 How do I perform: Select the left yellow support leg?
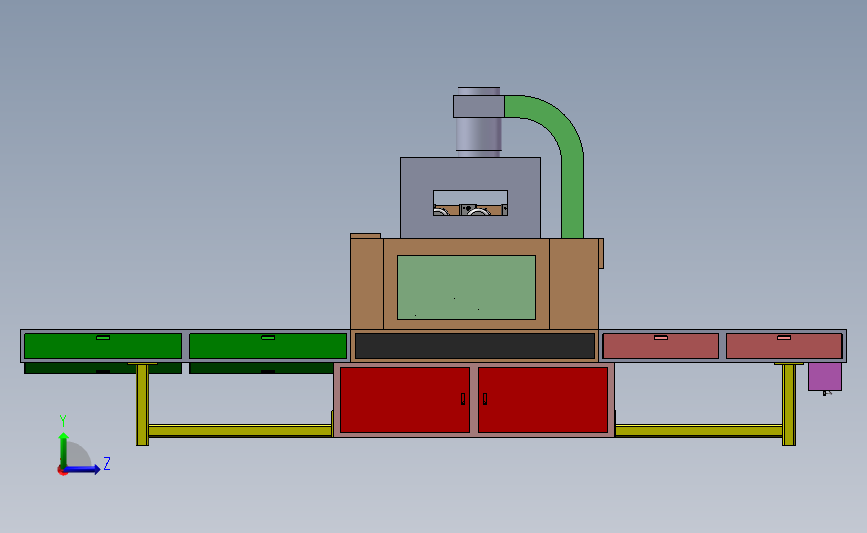pyautogui.click(x=142, y=404)
